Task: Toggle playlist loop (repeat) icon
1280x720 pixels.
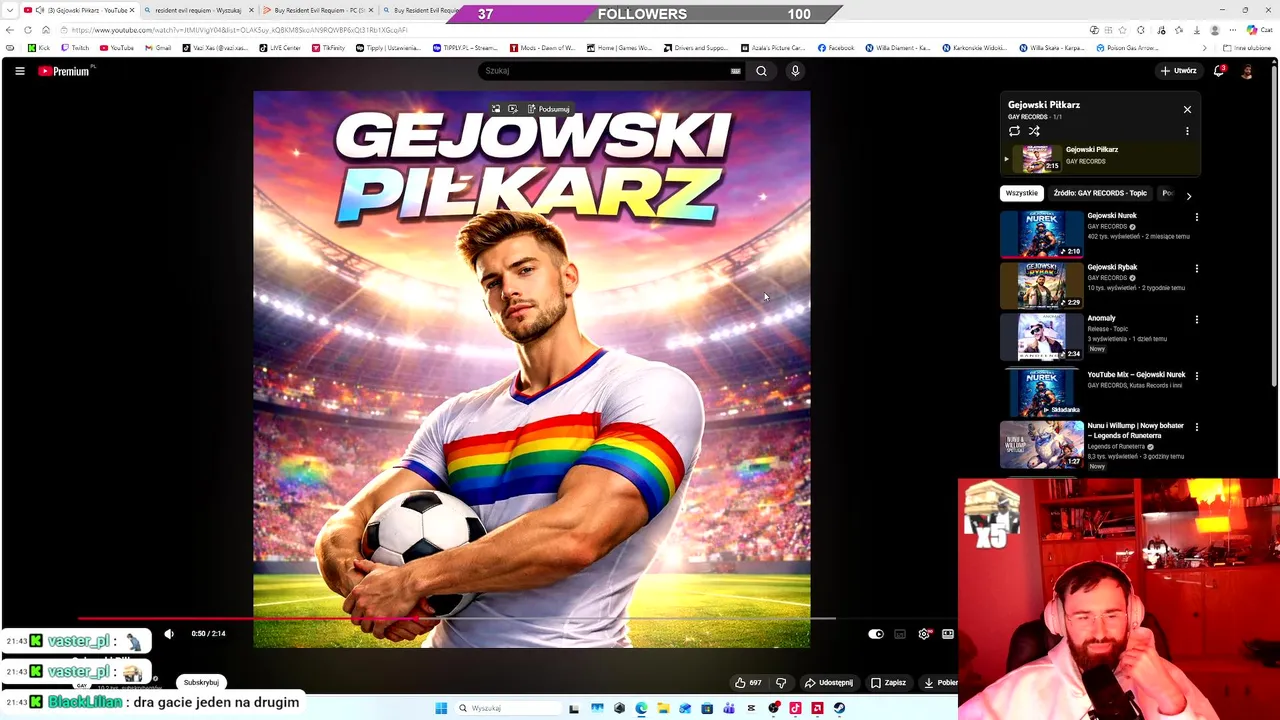Action: pos(1014,131)
